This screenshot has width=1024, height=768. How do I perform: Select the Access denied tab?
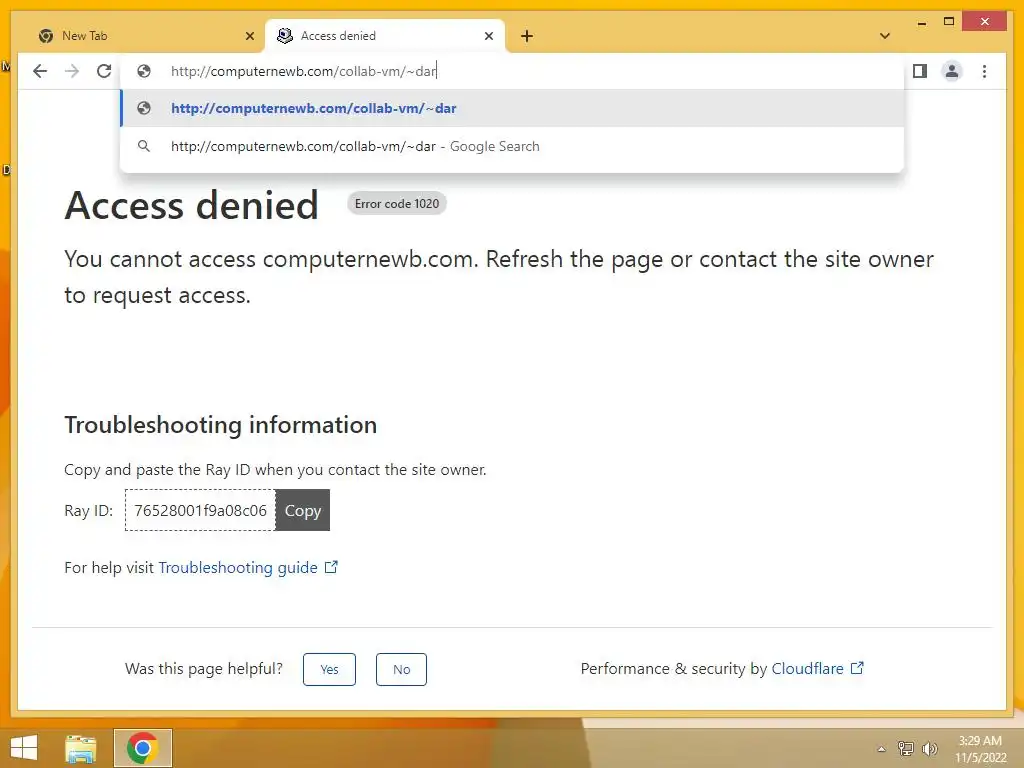[x=384, y=36]
